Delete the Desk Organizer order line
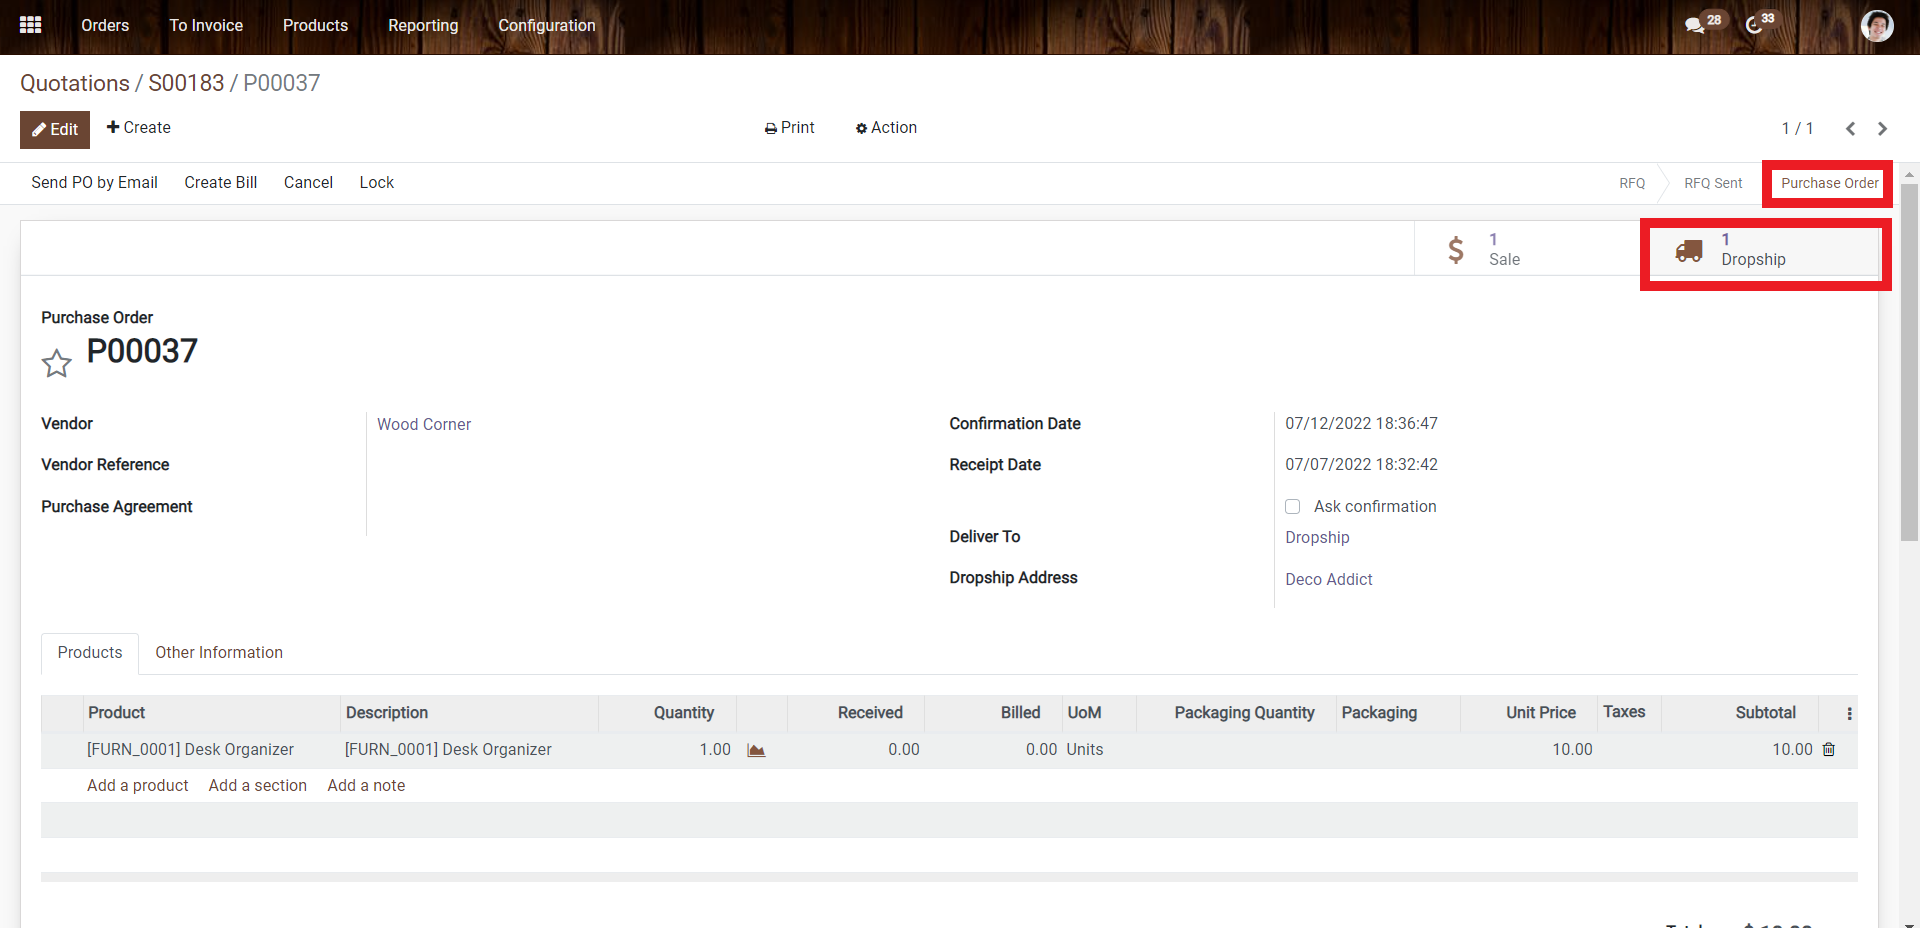The height and width of the screenshot is (928, 1920). coord(1829,750)
